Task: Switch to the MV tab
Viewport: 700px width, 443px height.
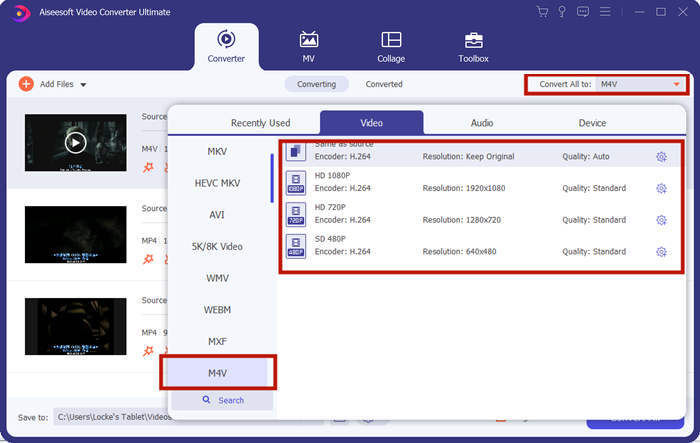Action: coord(308,46)
